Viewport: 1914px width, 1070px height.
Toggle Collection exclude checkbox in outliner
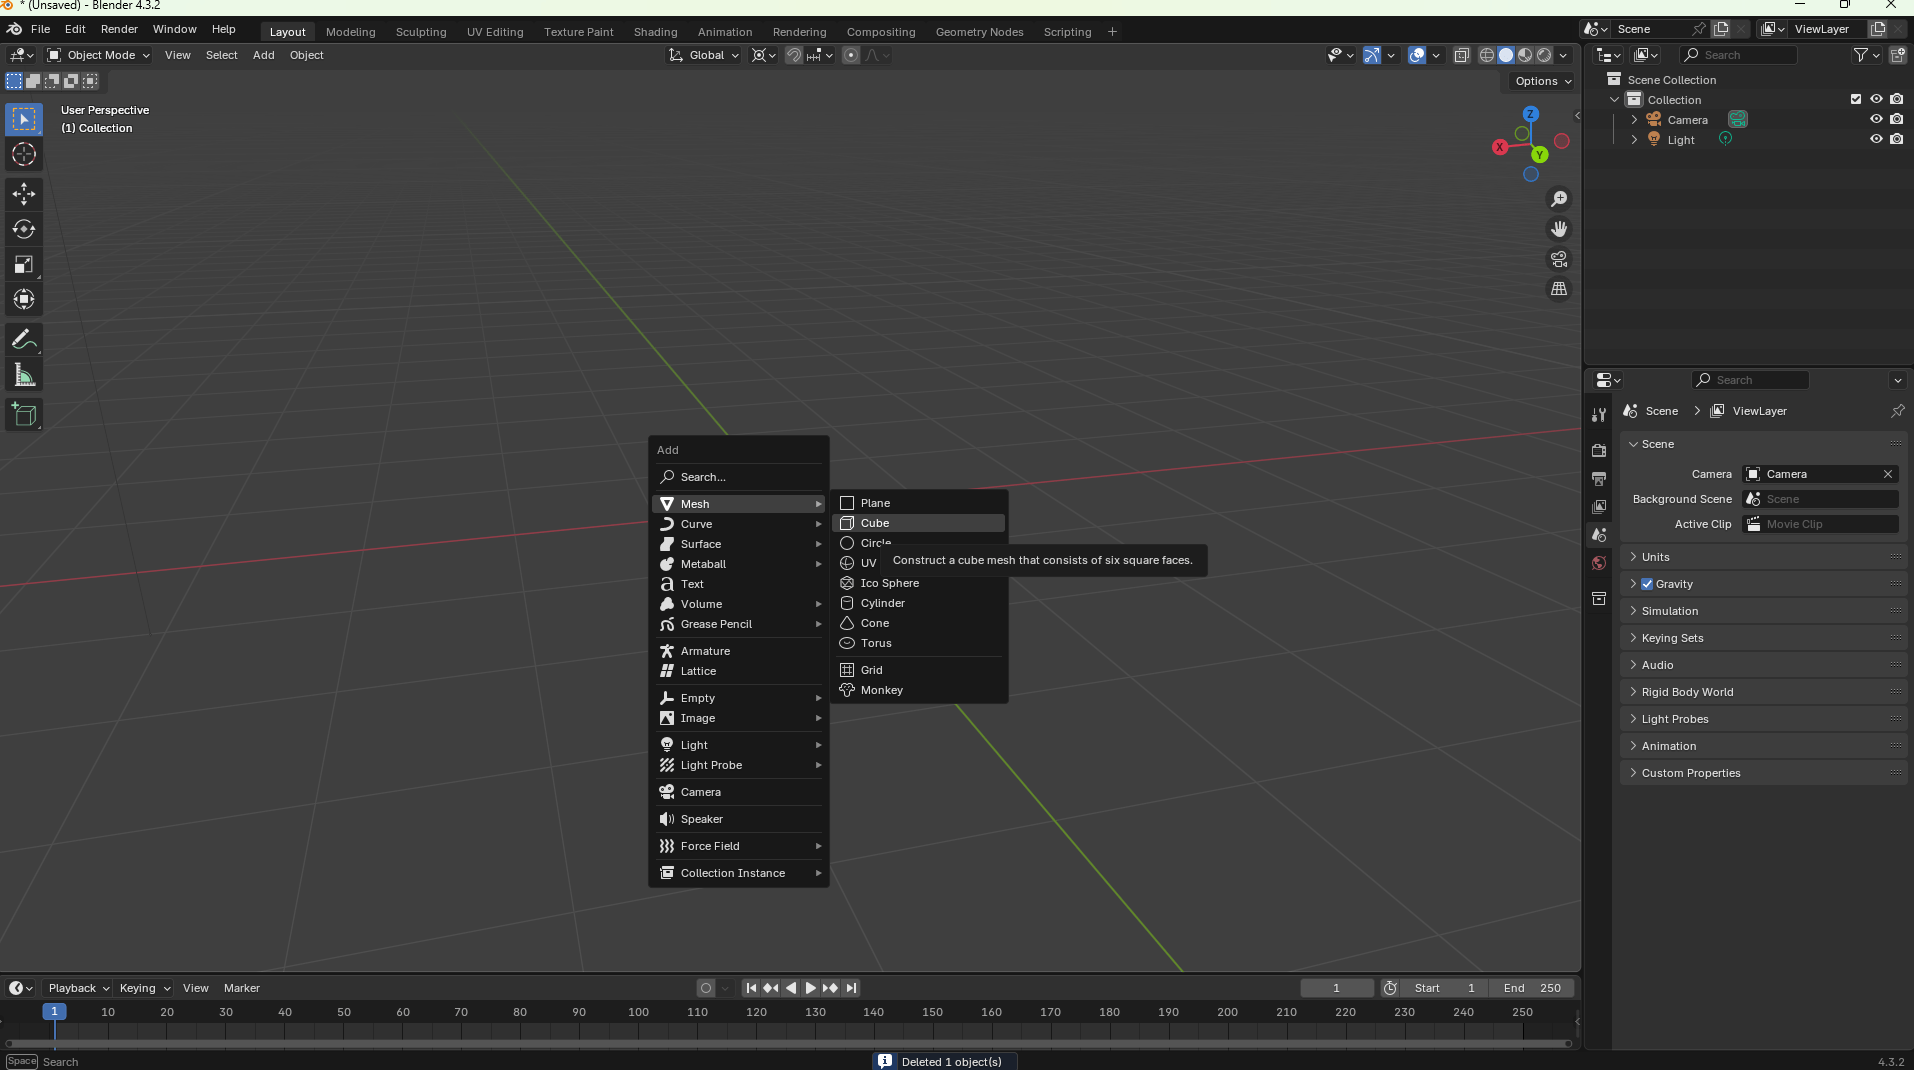click(1856, 99)
